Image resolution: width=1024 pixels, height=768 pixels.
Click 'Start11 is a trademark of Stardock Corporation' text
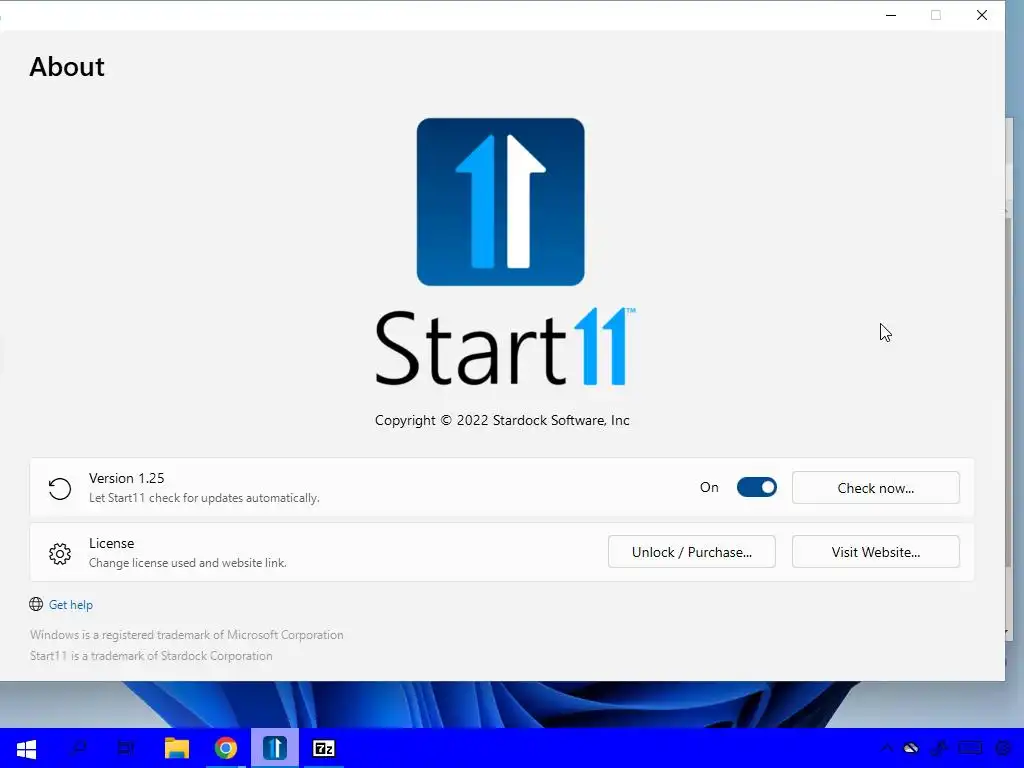click(151, 656)
